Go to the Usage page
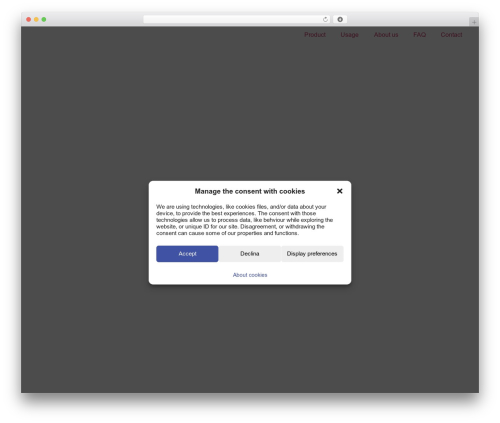Viewport: 500px width, 423px height. [349, 35]
